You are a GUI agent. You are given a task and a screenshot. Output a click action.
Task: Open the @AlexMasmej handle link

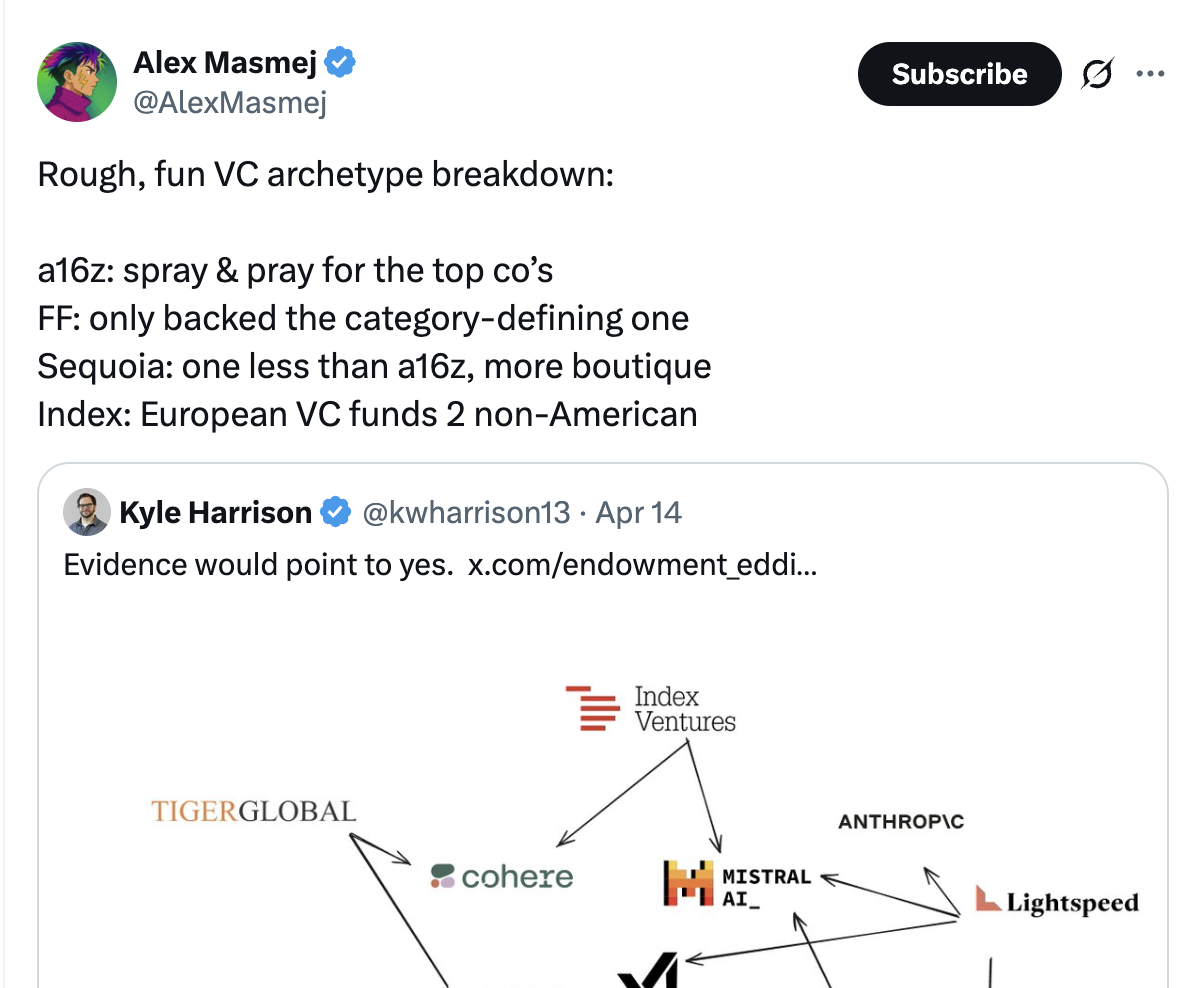tap(230, 102)
